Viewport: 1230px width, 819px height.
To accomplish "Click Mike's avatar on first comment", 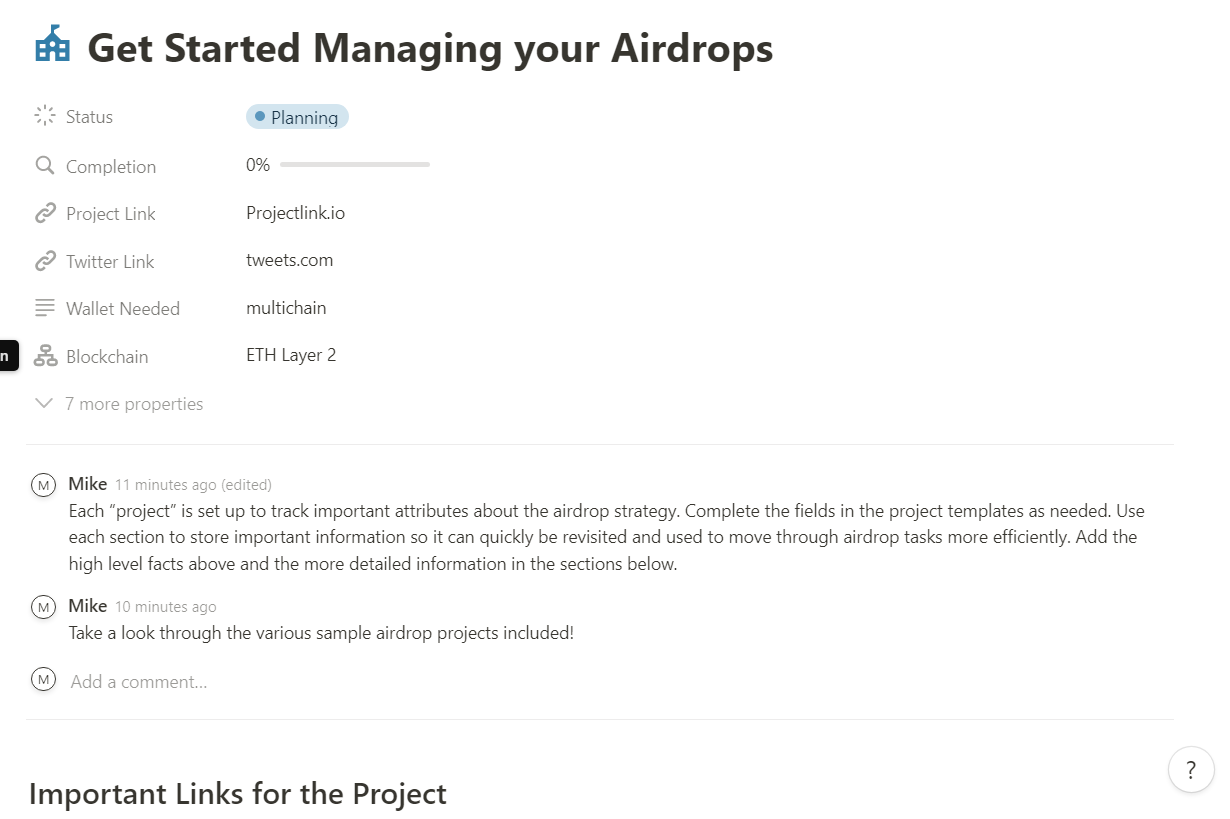I will [43, 485].
